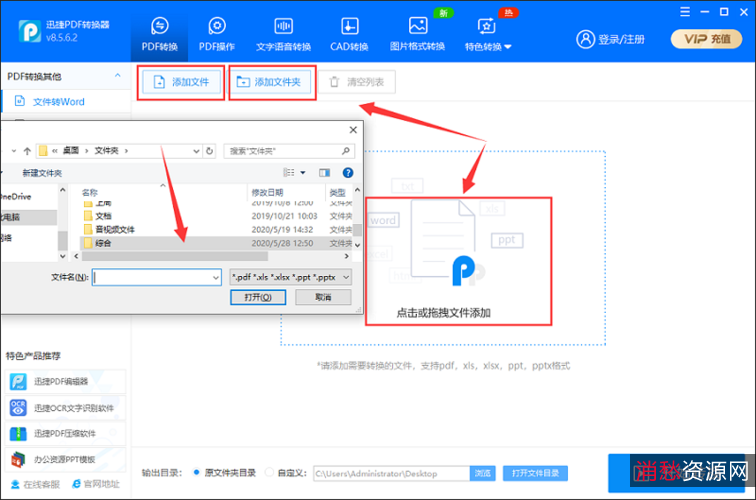Click the 打开(O) button
This screenshot has width=756, height=500.
point(258,297)
